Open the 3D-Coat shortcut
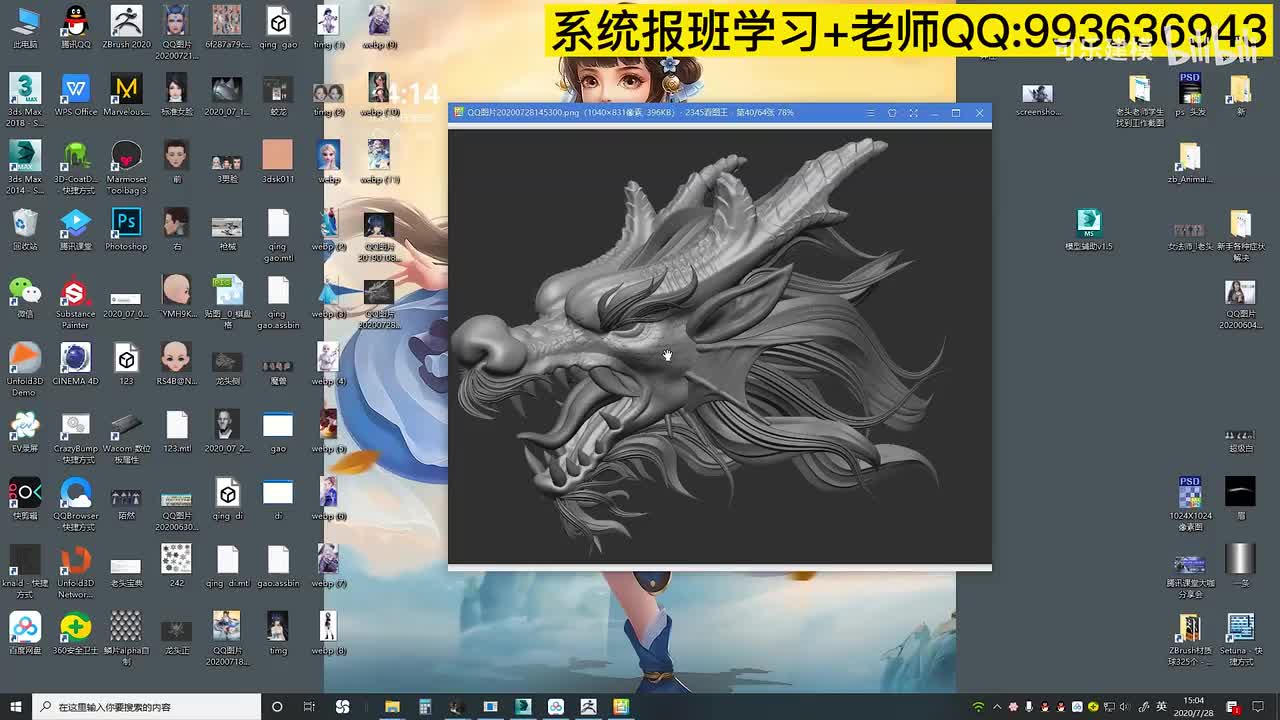The width and height of the screenshot is (1280, 720). (x=75, y=167)
